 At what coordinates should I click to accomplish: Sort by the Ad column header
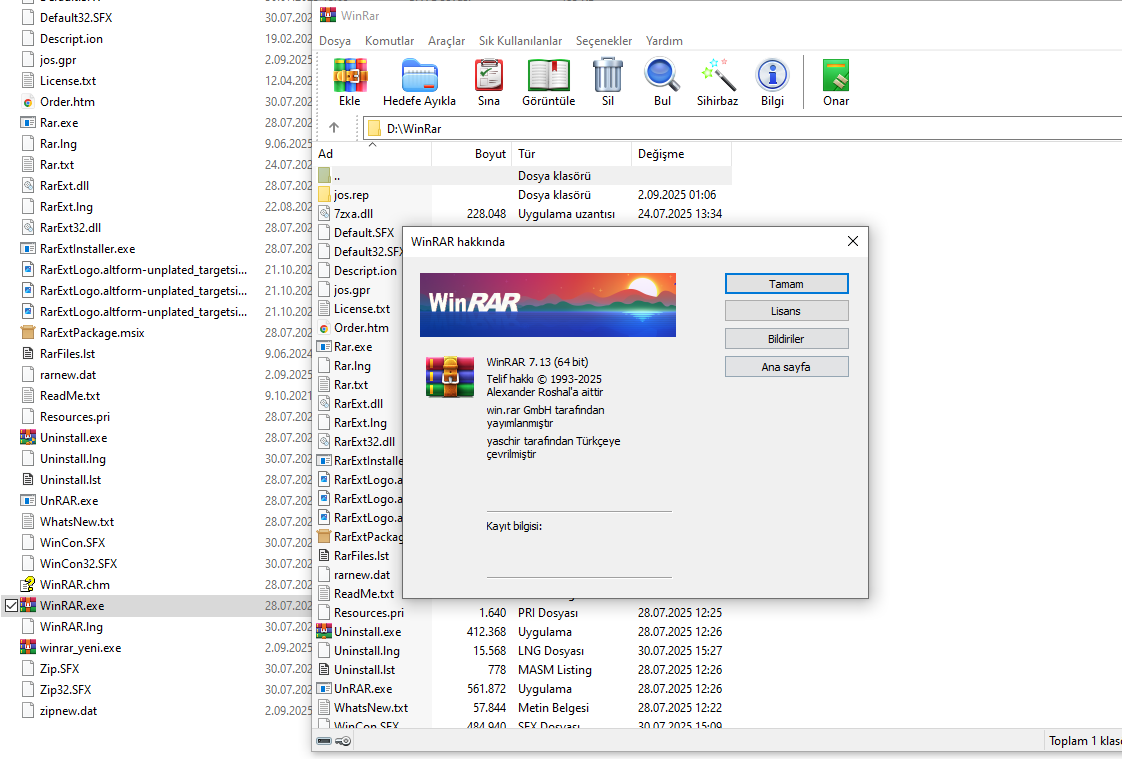pyautogui.click(x=374, y=154)
